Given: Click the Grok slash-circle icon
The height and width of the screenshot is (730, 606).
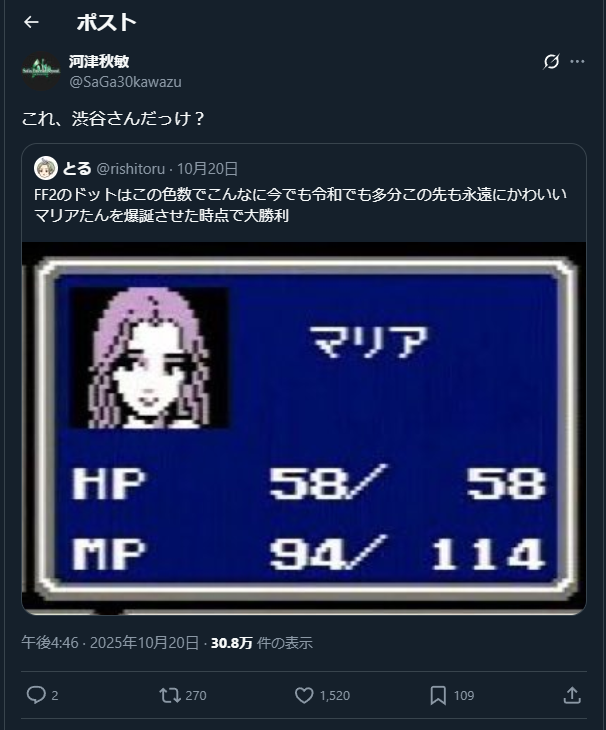Looking at the screenshot, I should [x=551, y=61].
